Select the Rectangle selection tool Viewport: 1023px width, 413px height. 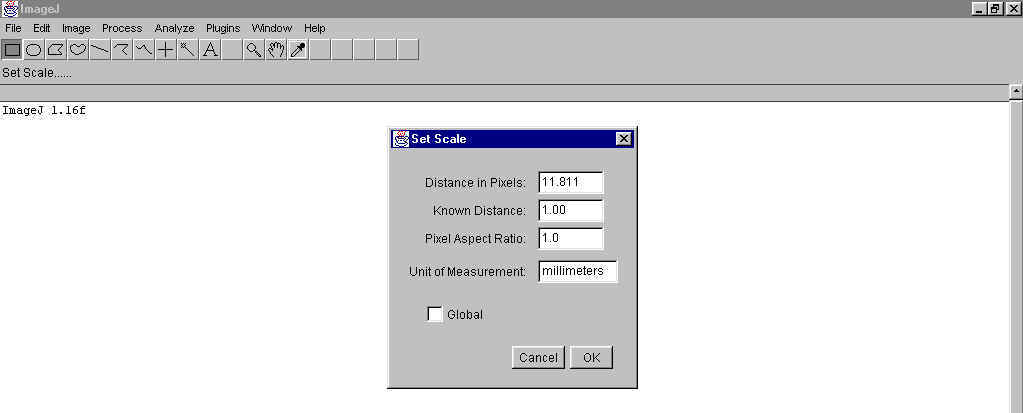tap(12, 50)
